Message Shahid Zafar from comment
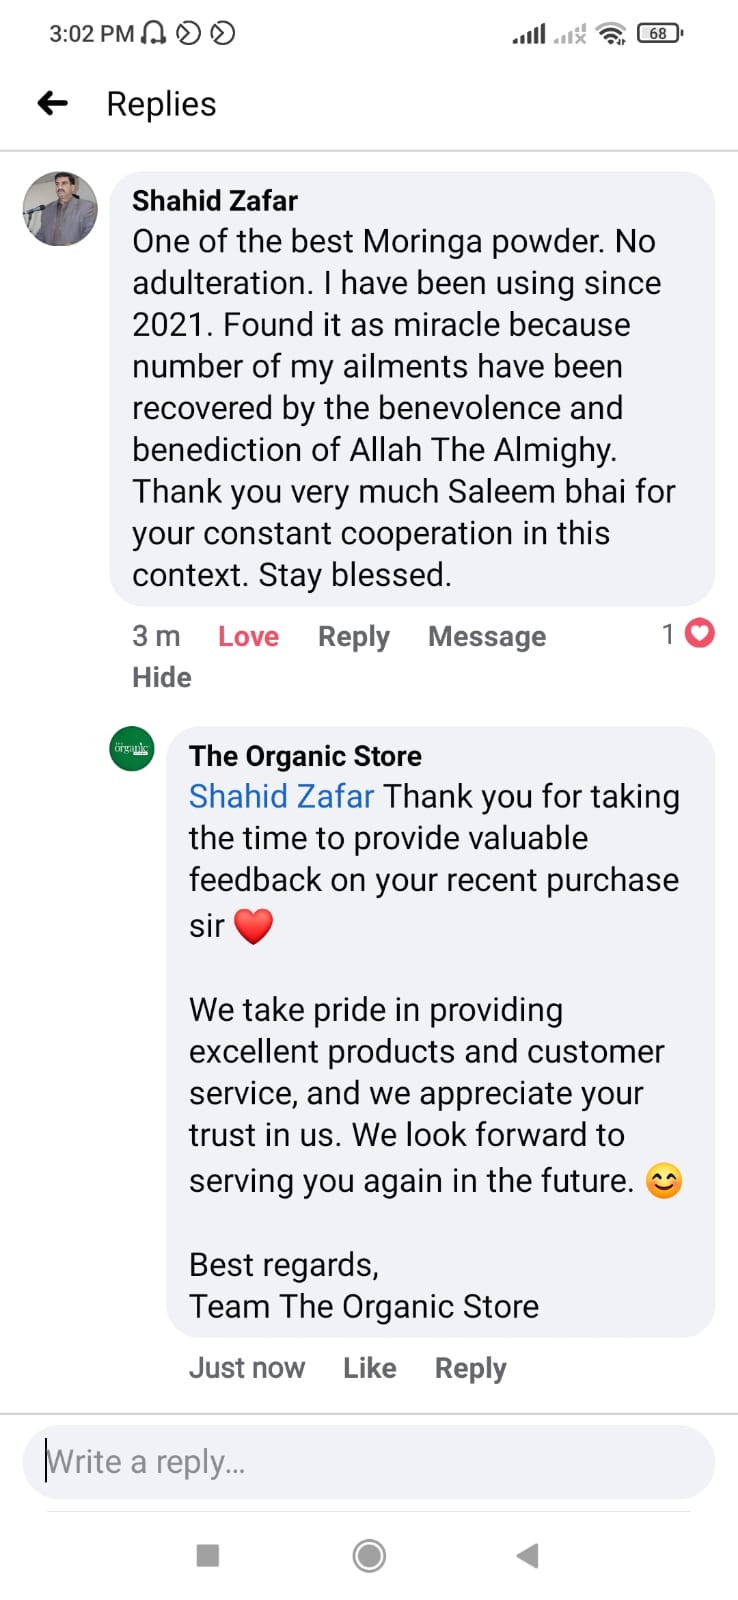 point(487,636)
